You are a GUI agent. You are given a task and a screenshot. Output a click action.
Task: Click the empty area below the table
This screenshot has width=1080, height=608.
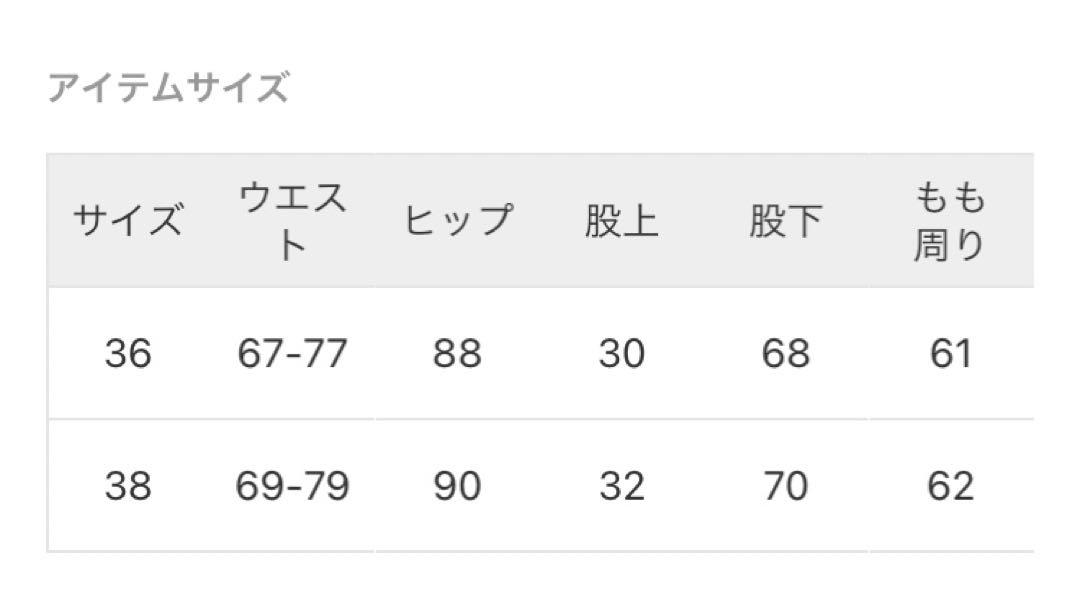point(540,580)
